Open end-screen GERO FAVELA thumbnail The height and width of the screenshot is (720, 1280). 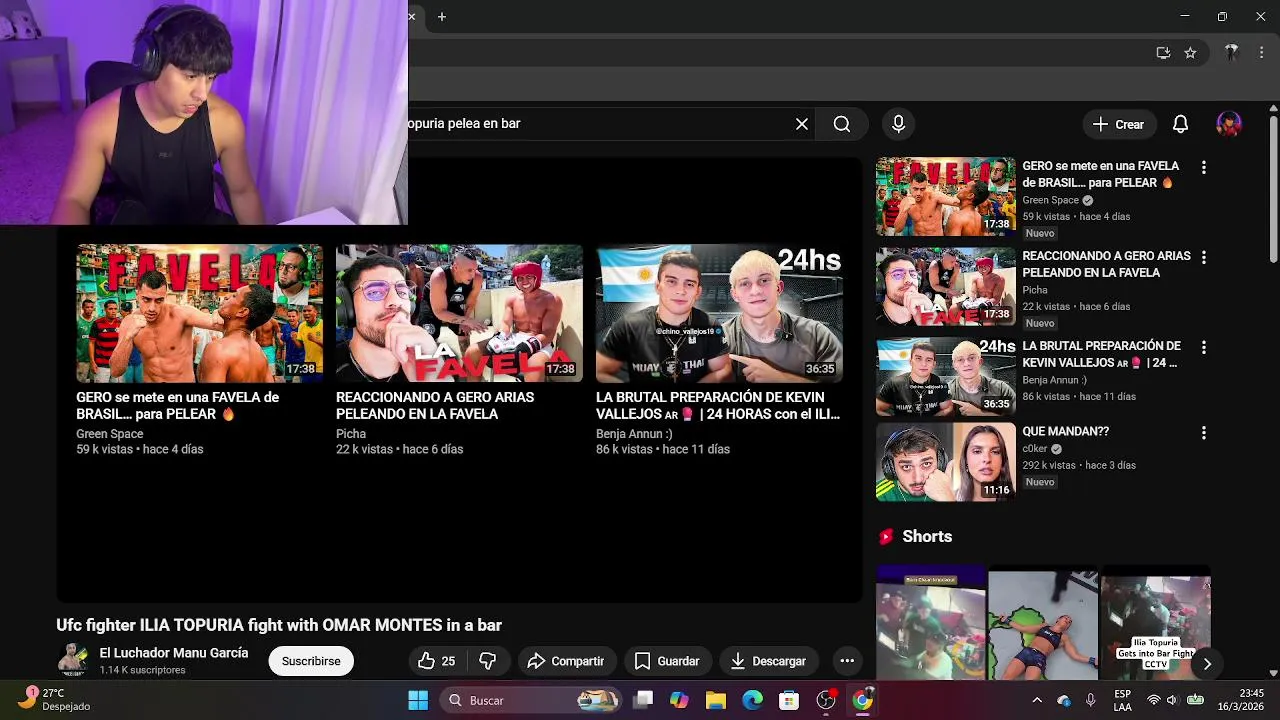pyautogui.click(x=199, y=313)
